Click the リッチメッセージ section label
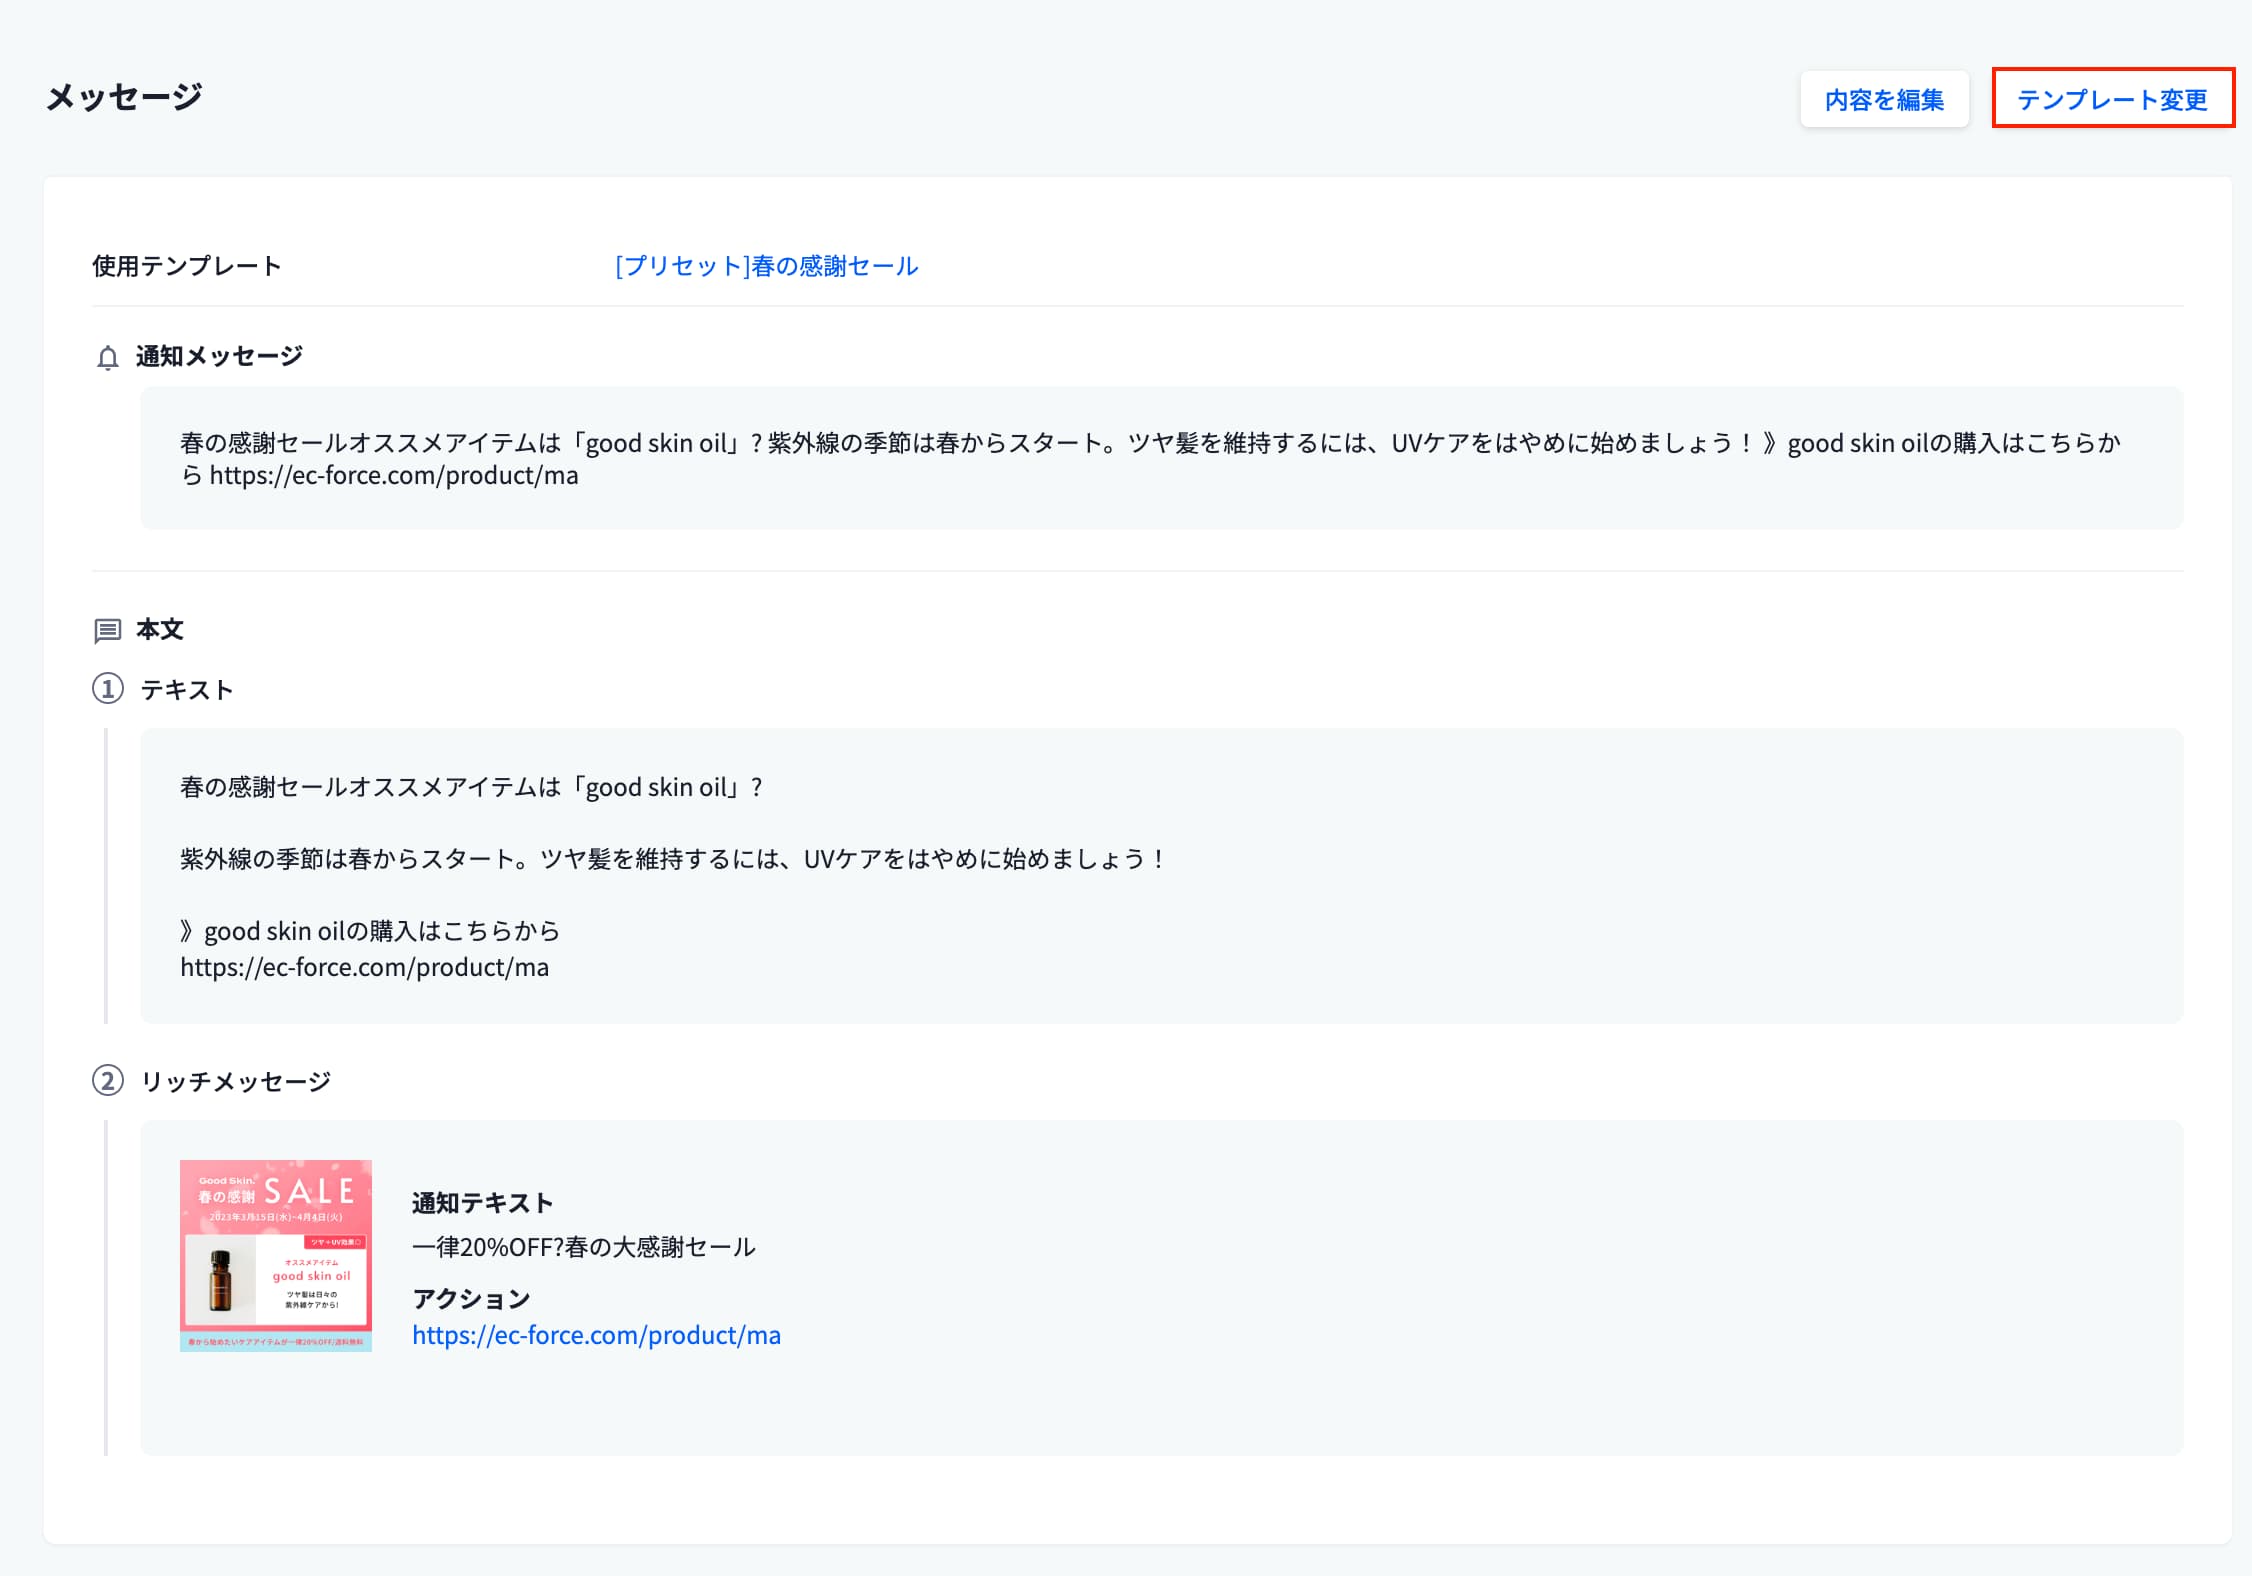The width and height of the screenshot is (2252, 1576). click(x=236, y=1082)
